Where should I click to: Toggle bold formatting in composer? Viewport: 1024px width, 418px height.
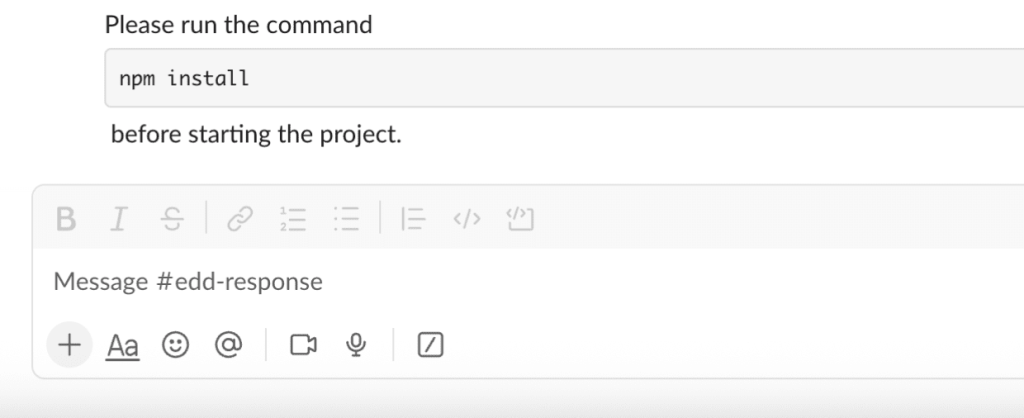[66, 219]
